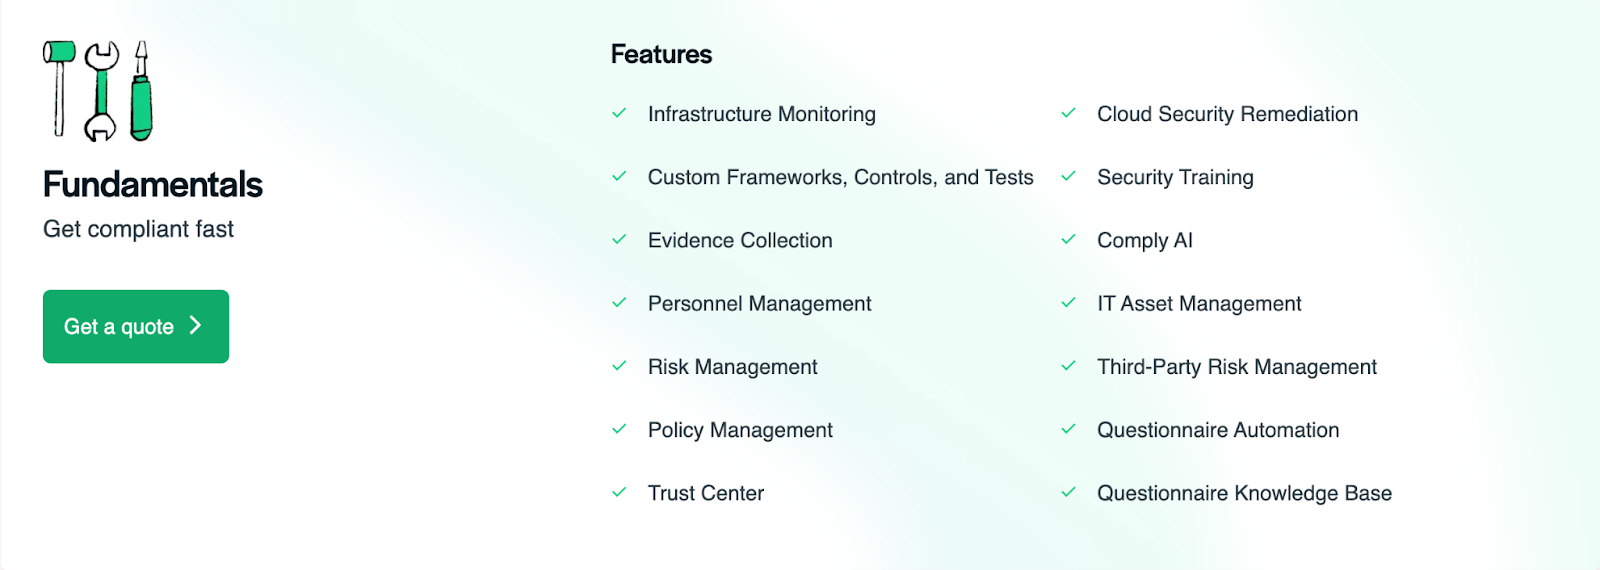Click the checkmark next to Trust Center
Viewport: 1600px width, 570px height.
pos(619,493)
